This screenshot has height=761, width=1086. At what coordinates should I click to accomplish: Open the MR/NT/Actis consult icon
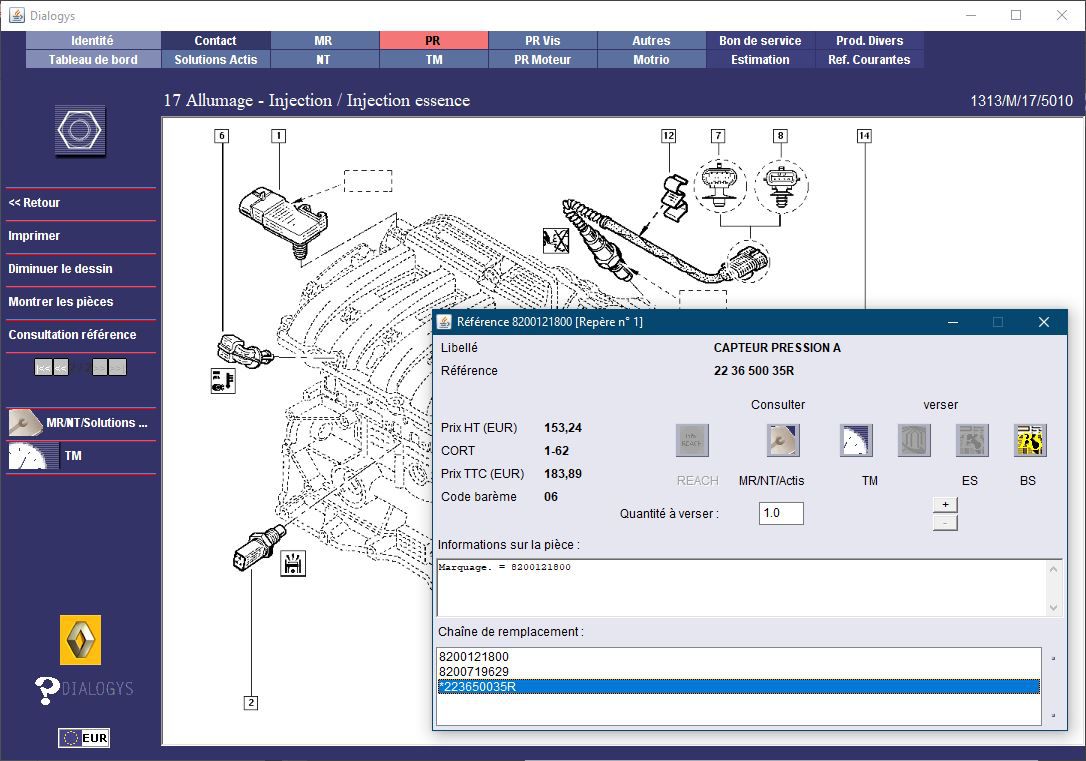pos(783,440)
